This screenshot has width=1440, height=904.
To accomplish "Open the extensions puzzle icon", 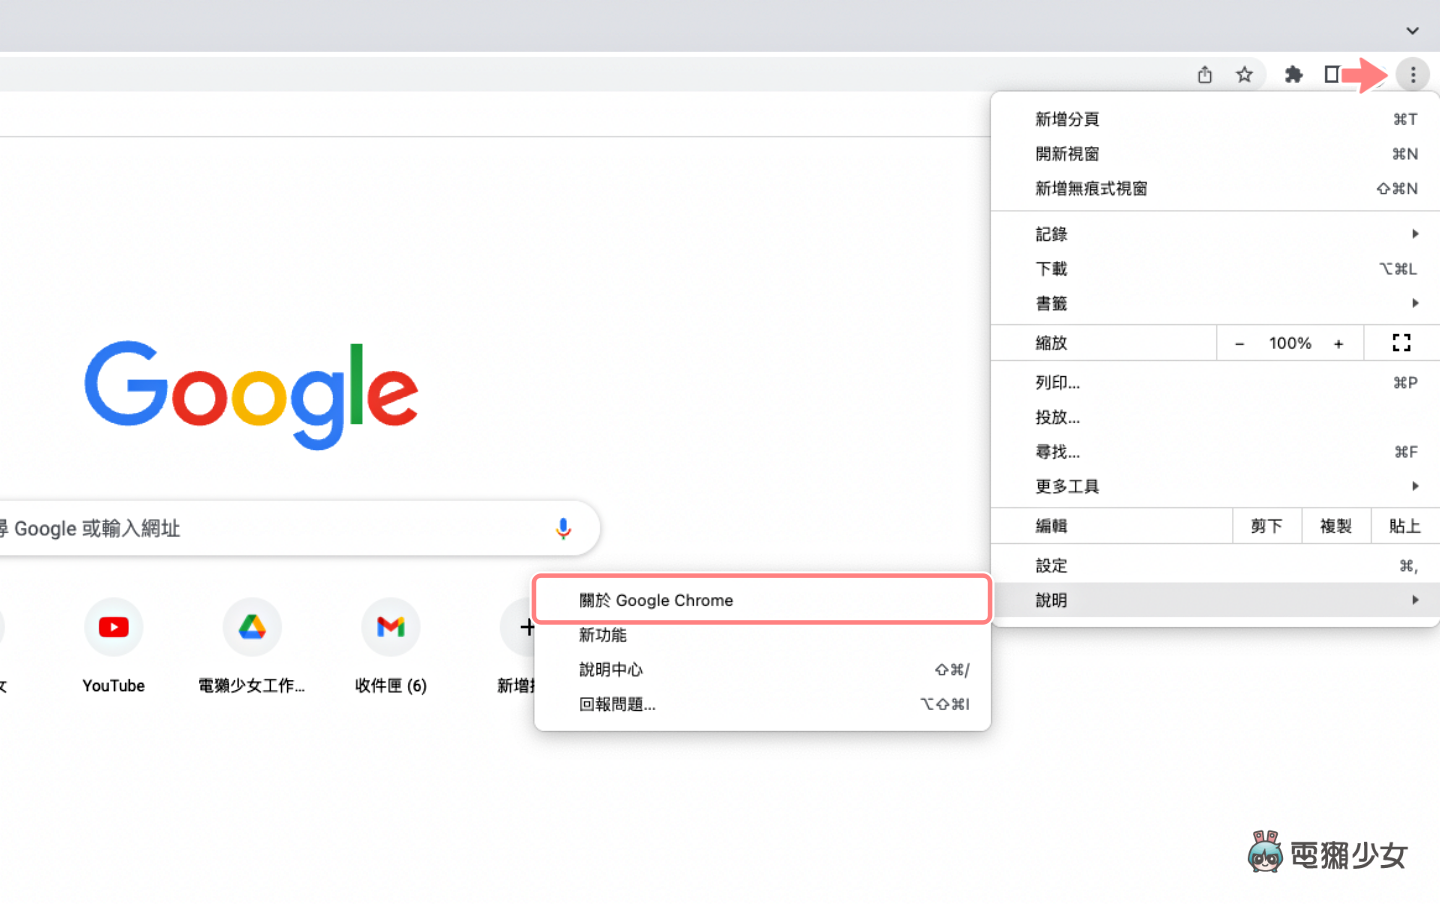I will tap(1293, 74).
